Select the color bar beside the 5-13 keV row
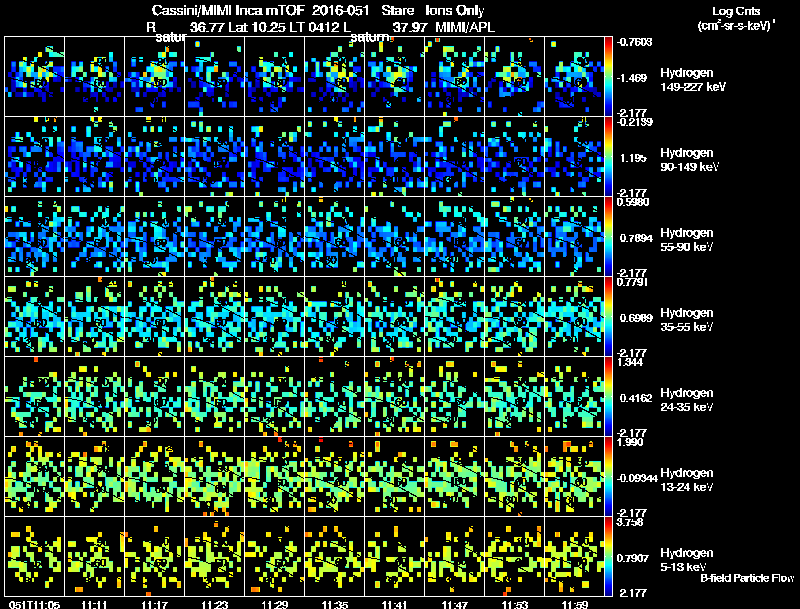Screen dimensions: 800x609 click(608, 557)
